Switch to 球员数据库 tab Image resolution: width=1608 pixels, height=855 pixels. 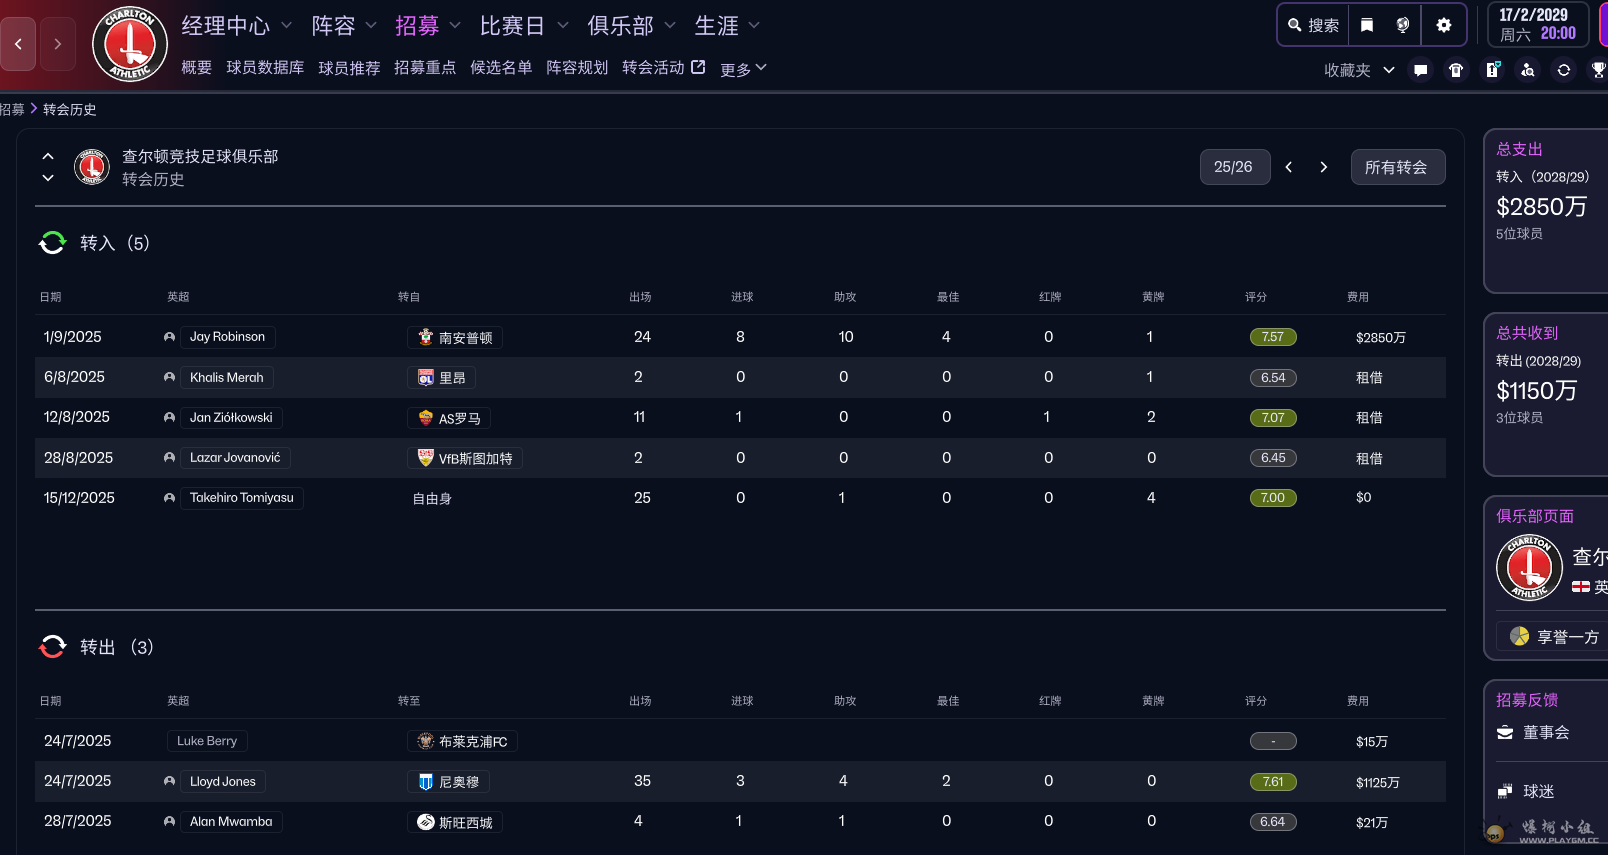coord(265,68)
